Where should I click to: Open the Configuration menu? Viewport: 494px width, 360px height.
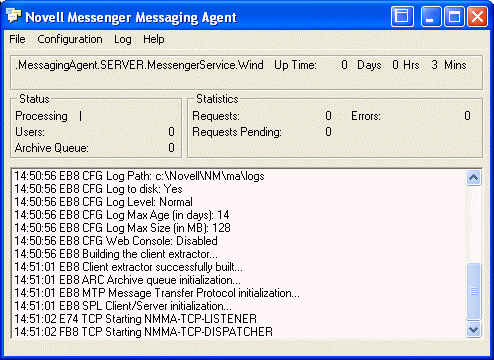coord(70,39)
